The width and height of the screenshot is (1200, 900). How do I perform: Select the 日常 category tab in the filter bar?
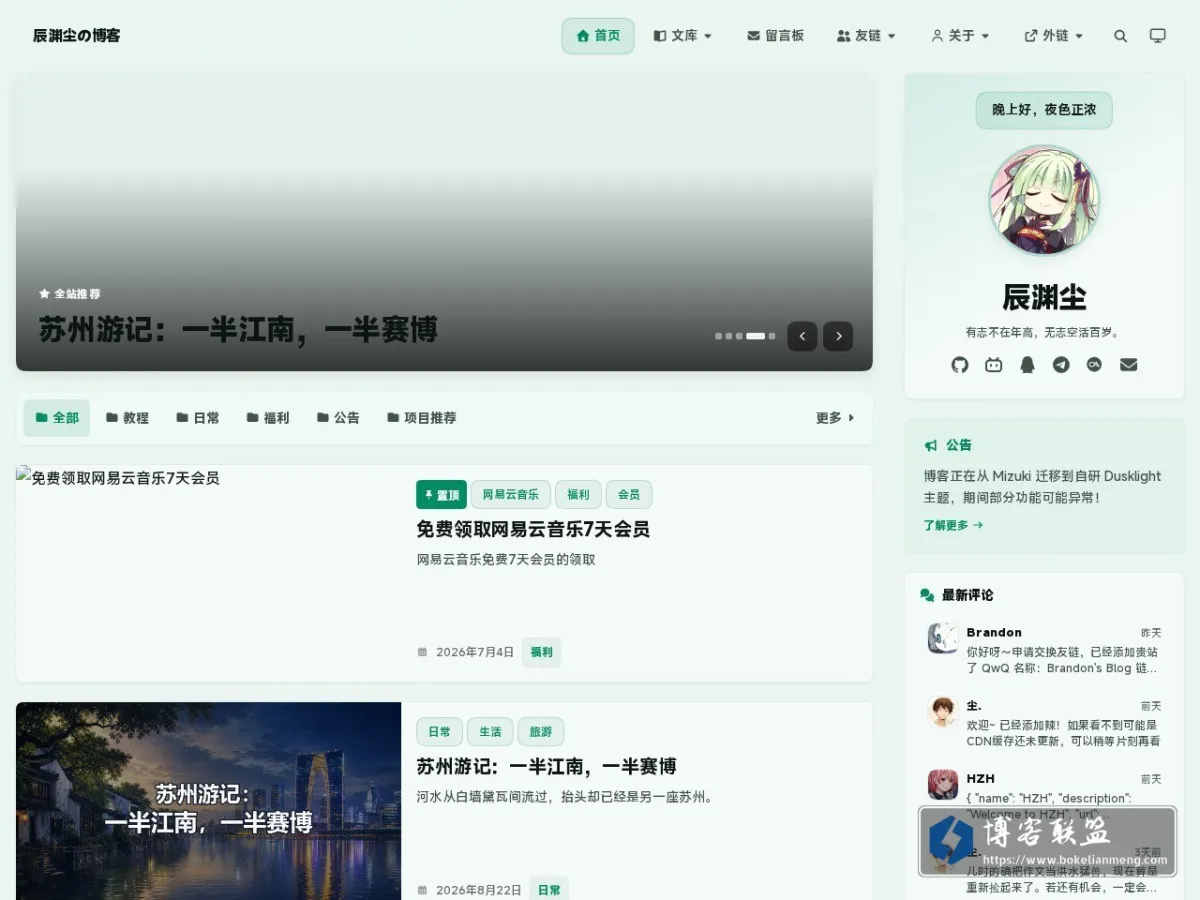[x=198, y=418]
